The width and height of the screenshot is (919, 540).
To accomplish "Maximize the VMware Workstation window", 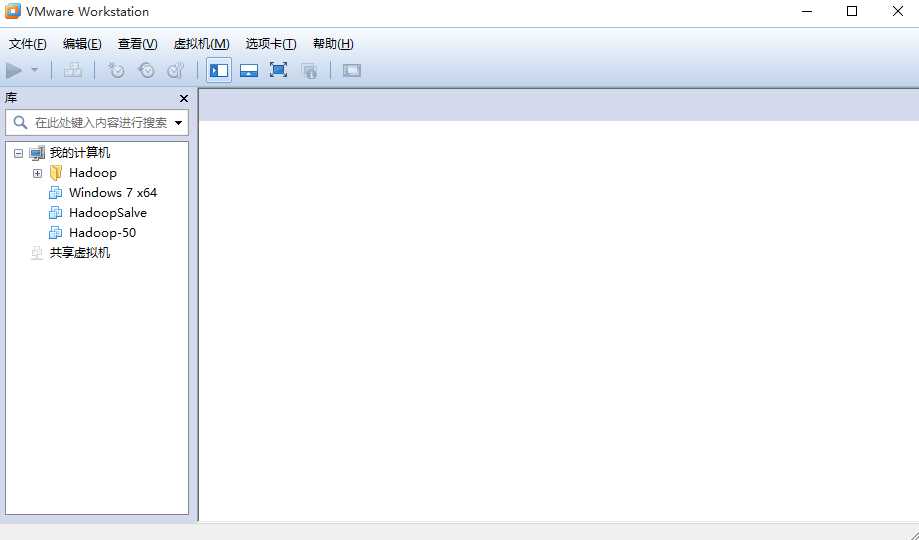I will coord(852,11).
